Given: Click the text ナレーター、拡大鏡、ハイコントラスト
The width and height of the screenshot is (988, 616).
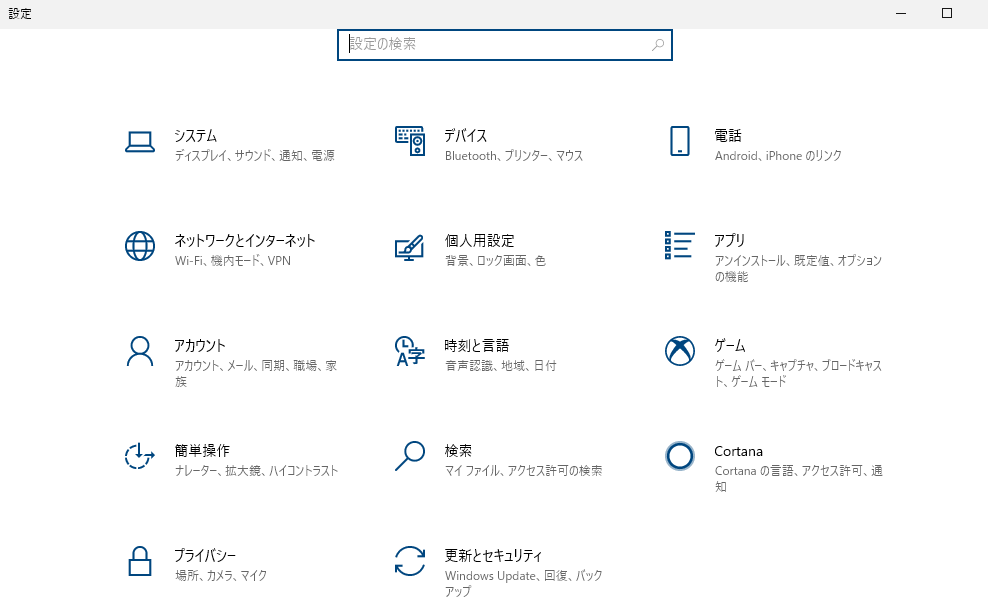Looking at the screenshot, I should (x=256, y=471).
